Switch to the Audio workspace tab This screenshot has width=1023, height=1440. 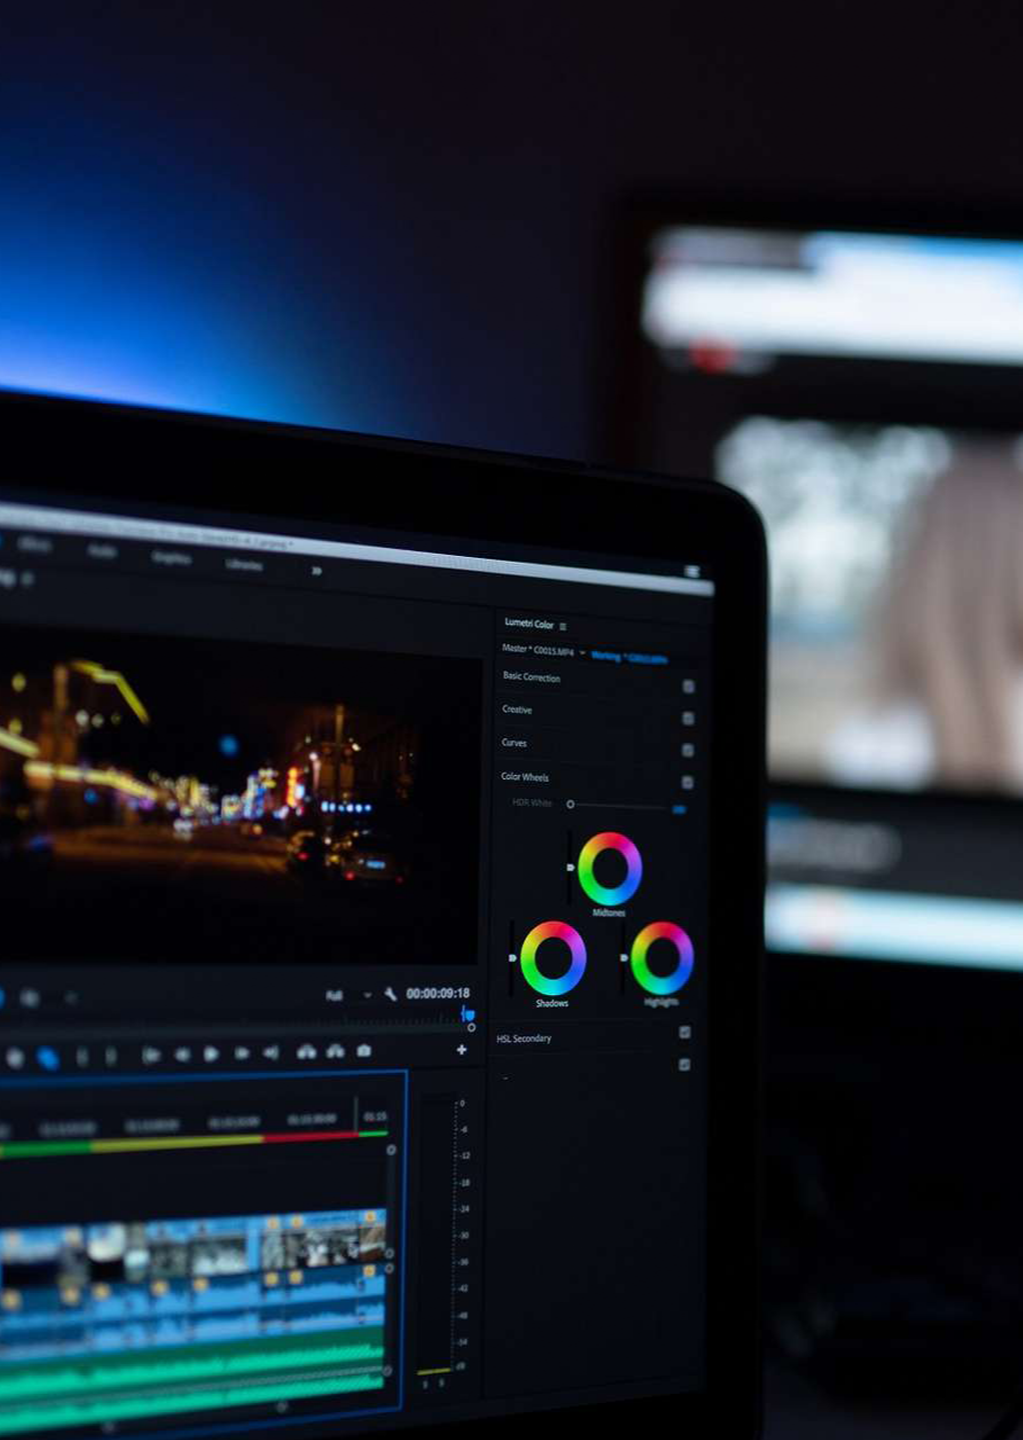pyautogui.click(x=102, y=550)
